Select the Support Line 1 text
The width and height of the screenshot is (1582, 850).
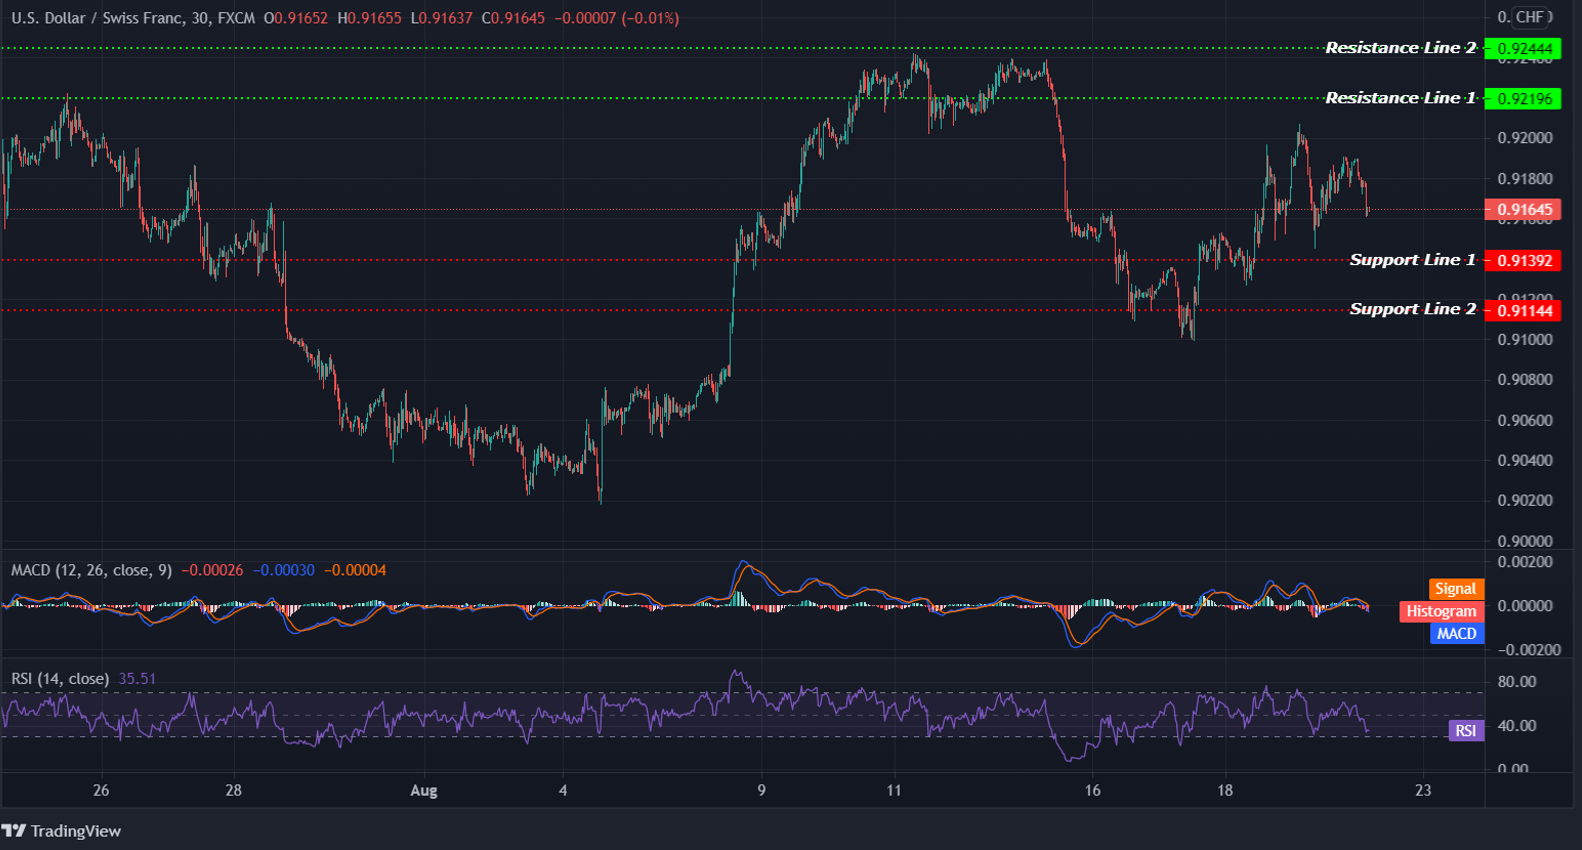pyautogui.click(x=1412, y=260)
